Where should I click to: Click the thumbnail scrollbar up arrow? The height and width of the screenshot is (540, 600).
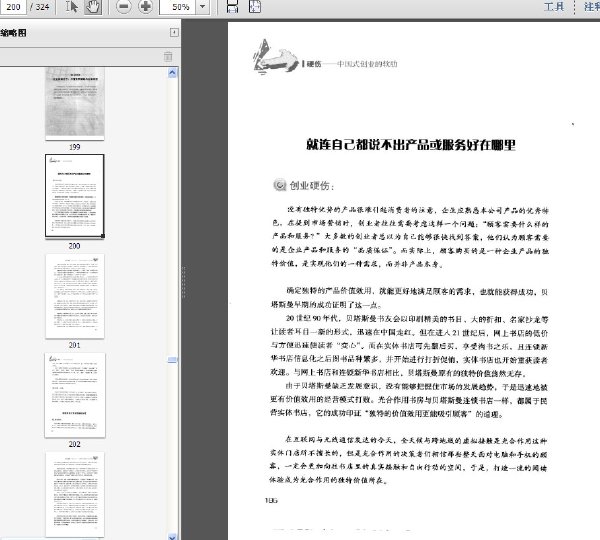173,73
